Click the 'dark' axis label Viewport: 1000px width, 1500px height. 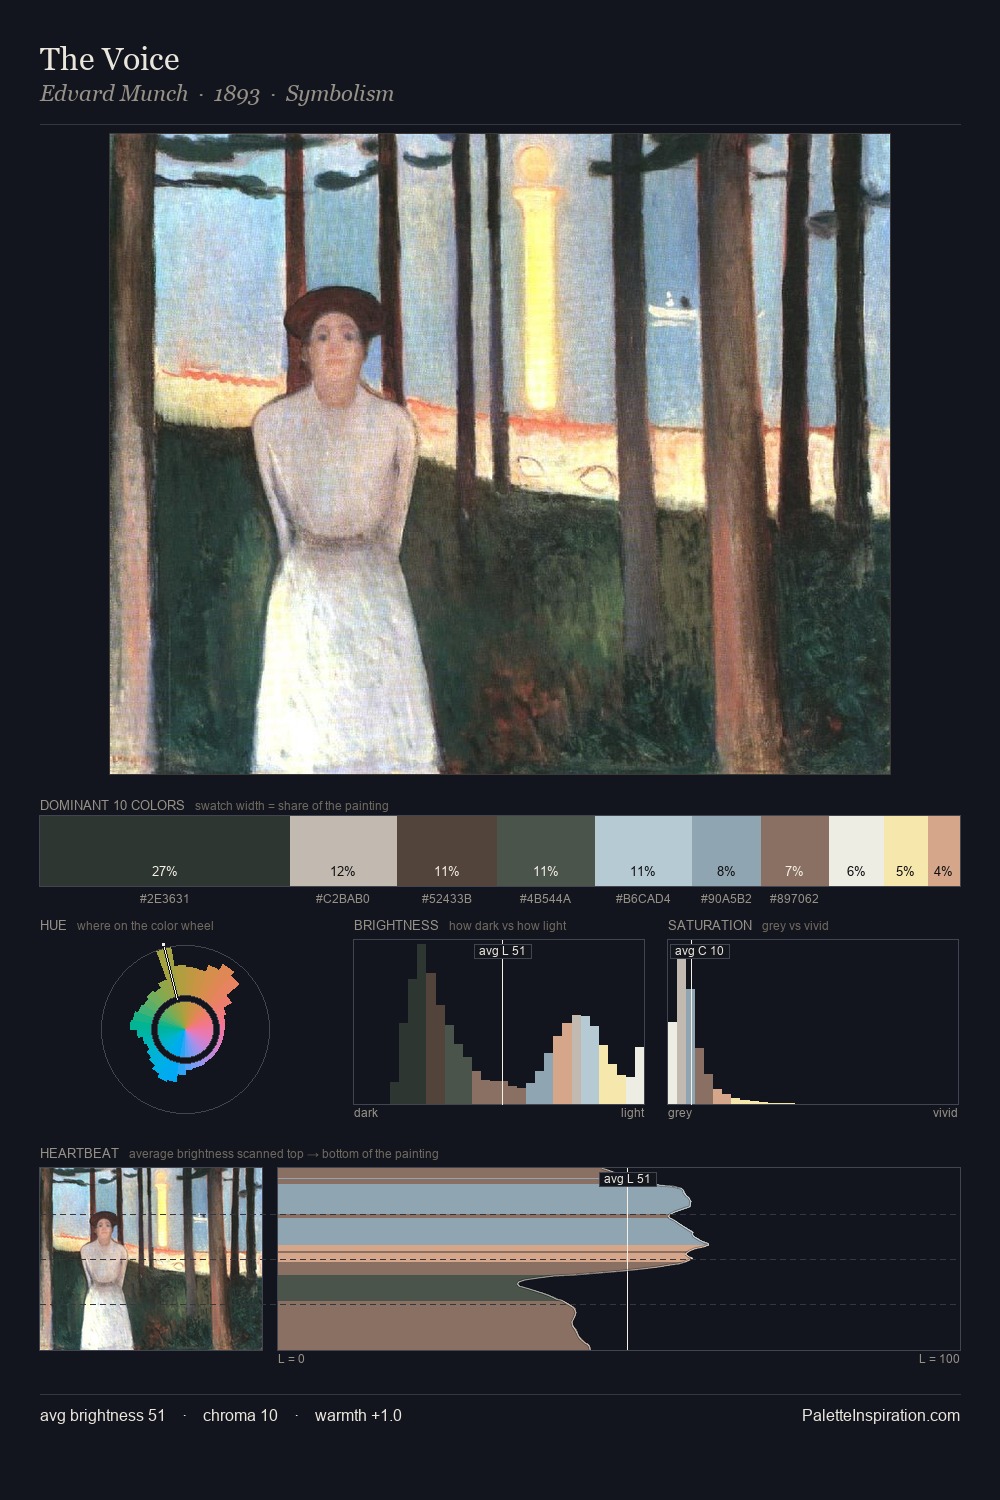[366, 1113]
